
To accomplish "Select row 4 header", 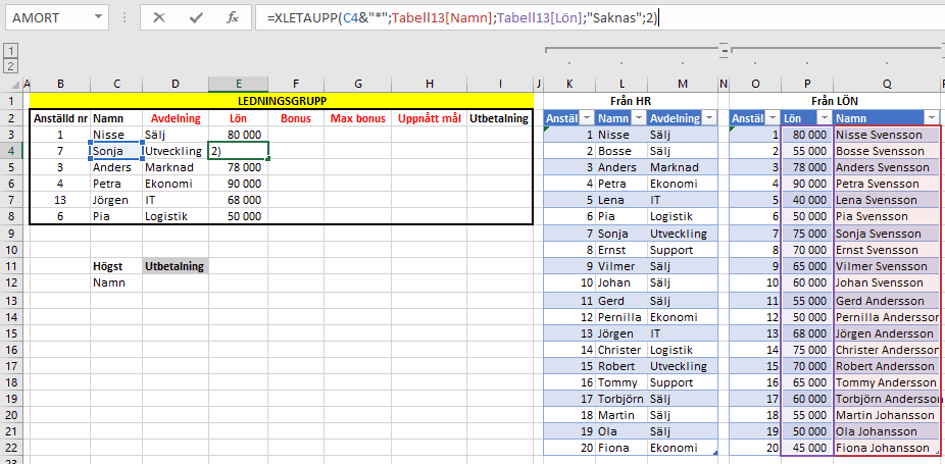I will tap(11, 151).
